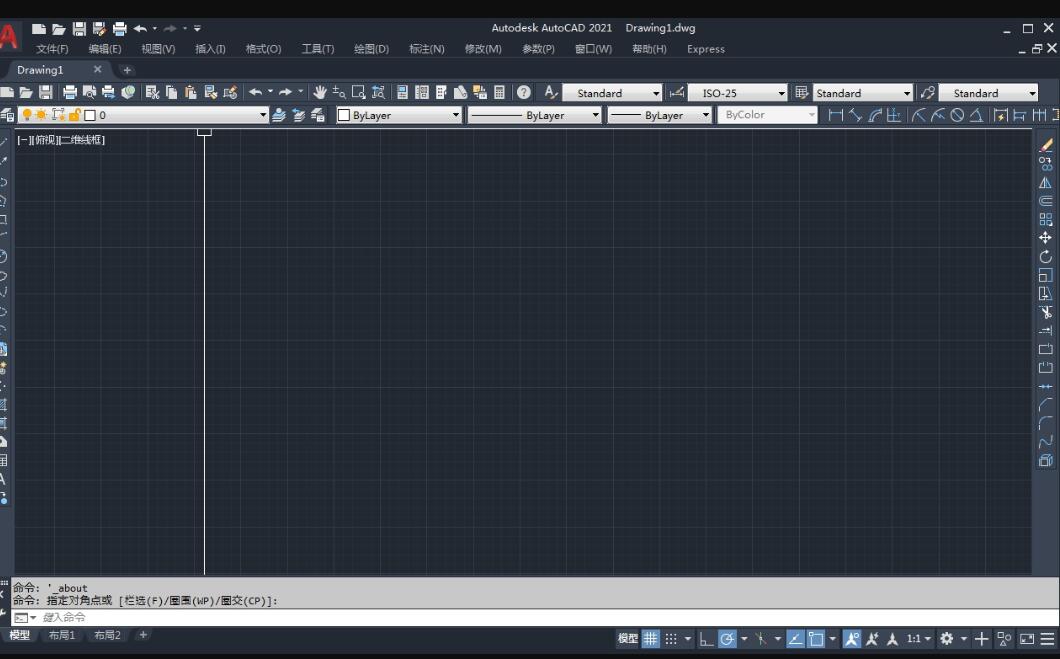The width and height of the screenshot is (1060, 659).
Task: Select the Trim scissors tool
Action: [x=1045, y=312]
